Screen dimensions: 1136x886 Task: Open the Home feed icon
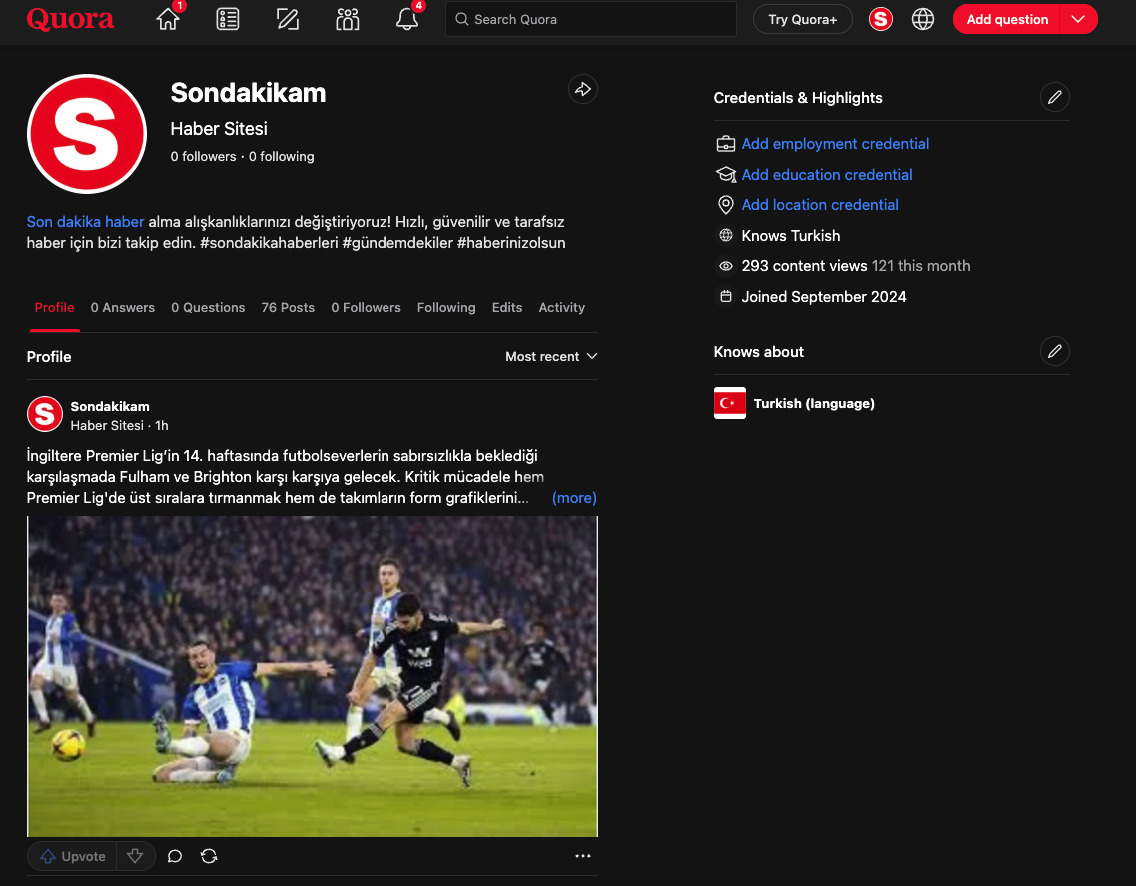[x=167, y=19]
